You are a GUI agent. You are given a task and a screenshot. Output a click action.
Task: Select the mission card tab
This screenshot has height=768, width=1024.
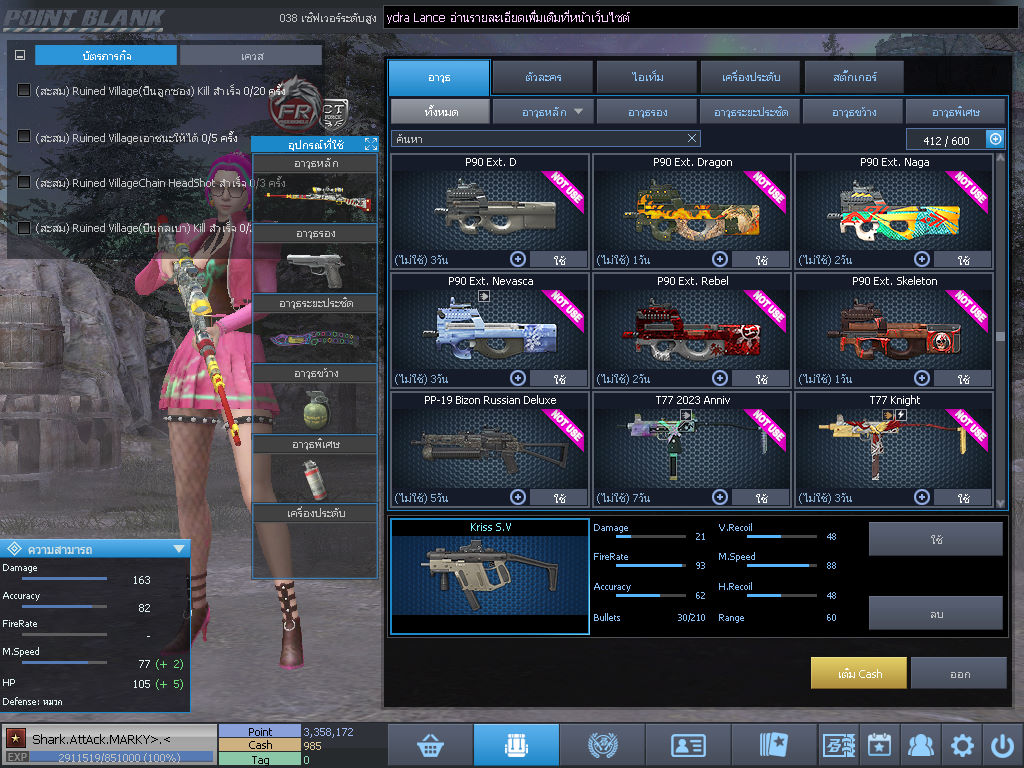(106, 56)
